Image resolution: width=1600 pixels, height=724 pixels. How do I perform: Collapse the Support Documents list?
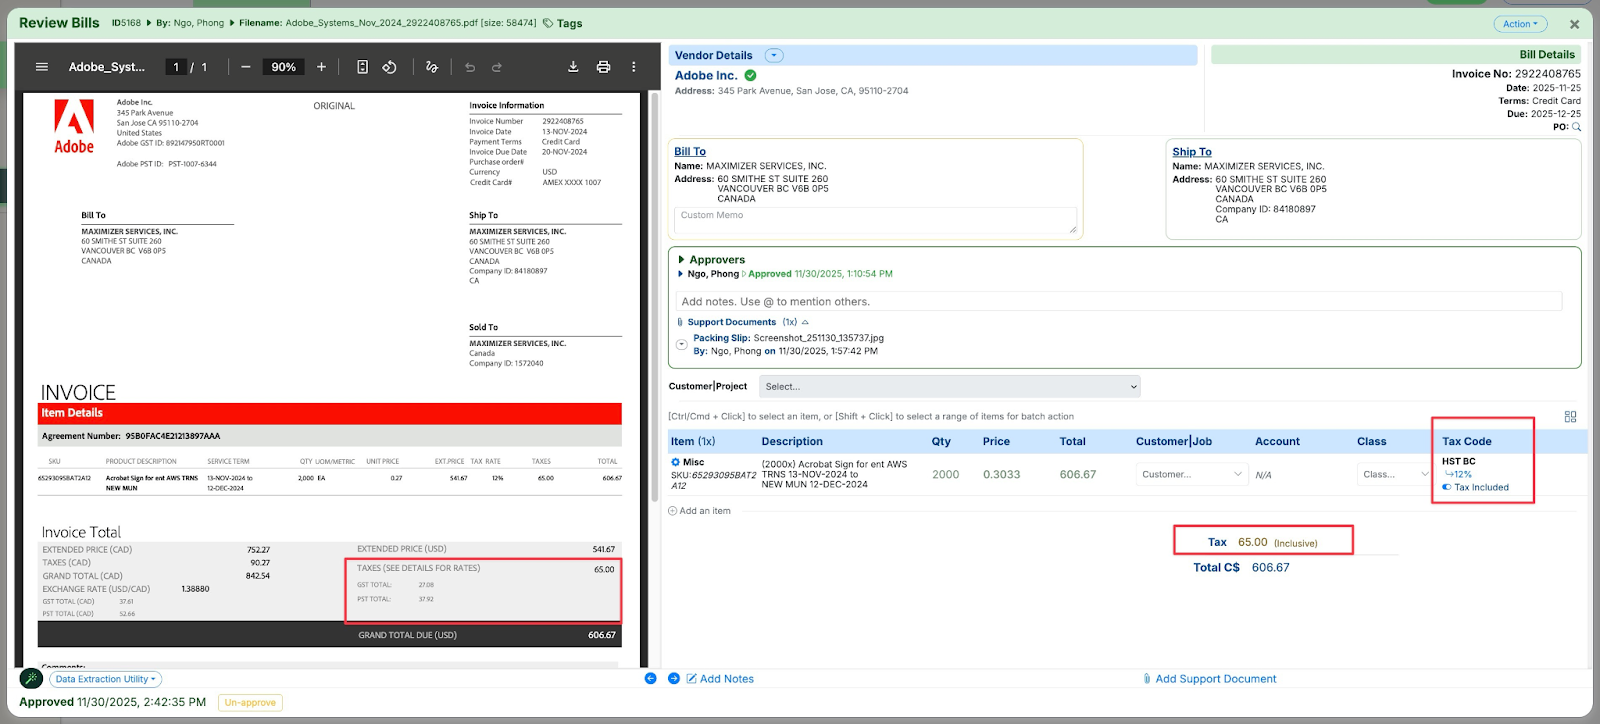pos(805,322)
